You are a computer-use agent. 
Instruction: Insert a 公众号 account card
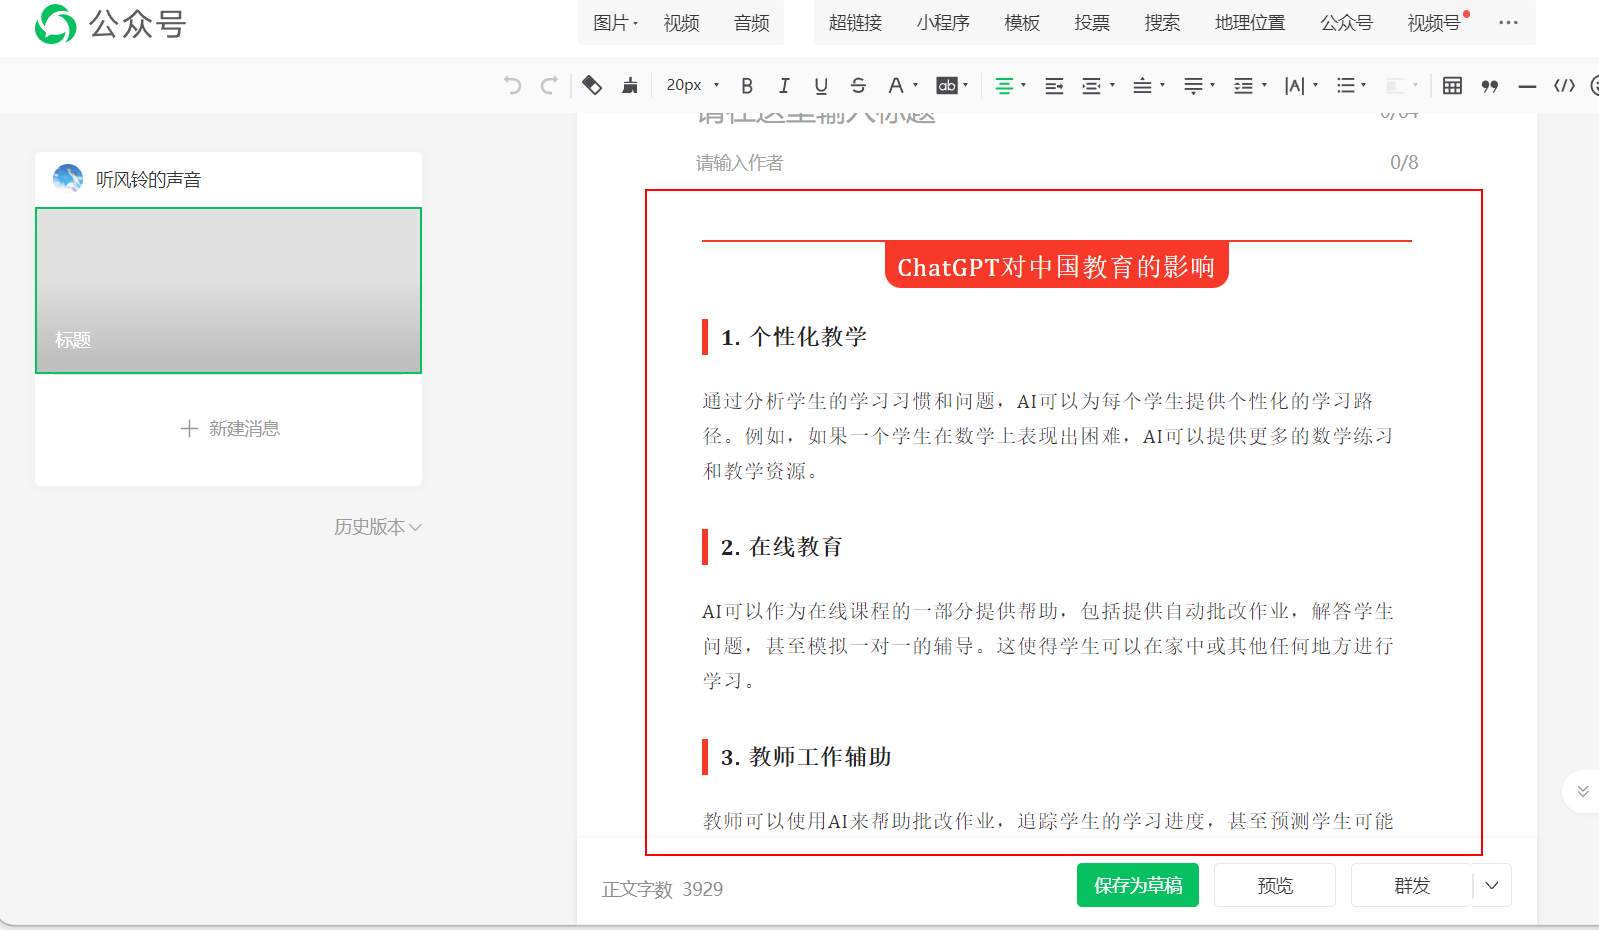[x=1346, y=23]
